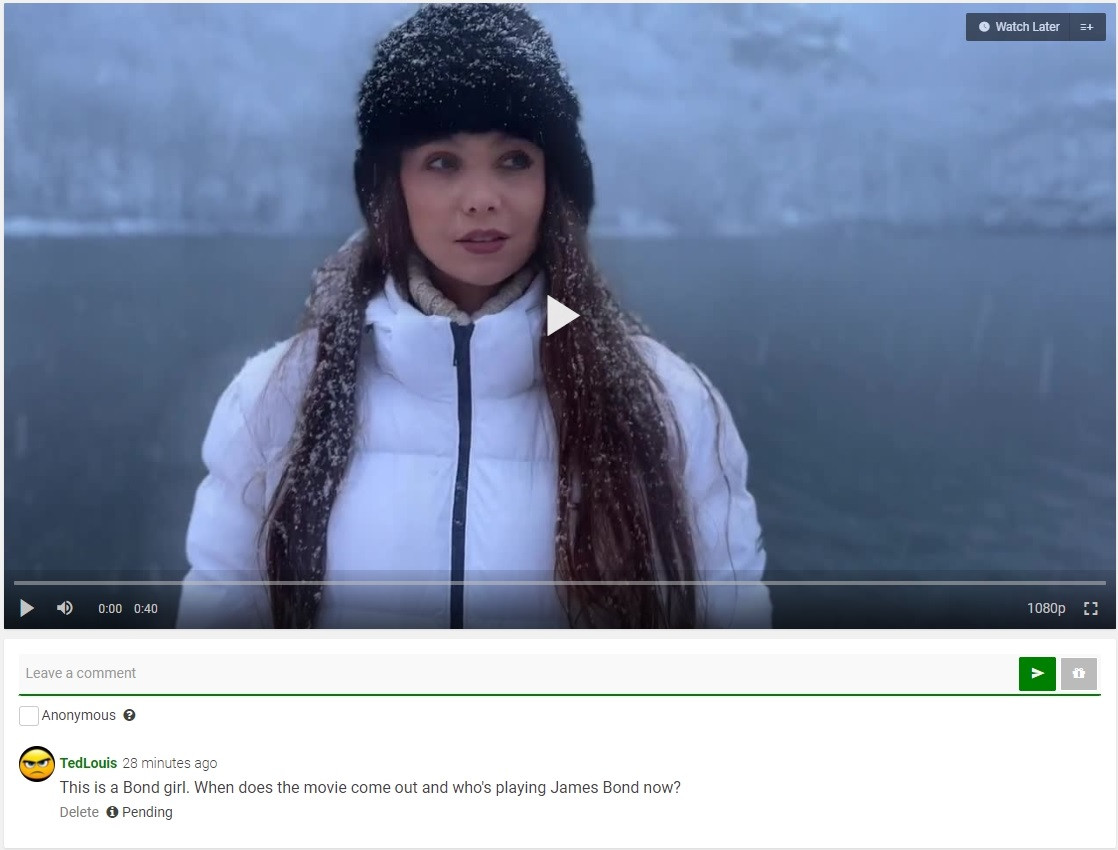Screen dimensions: 1118x850
Task: Click the 0:40 duration time display
Action: pos(145,608)
